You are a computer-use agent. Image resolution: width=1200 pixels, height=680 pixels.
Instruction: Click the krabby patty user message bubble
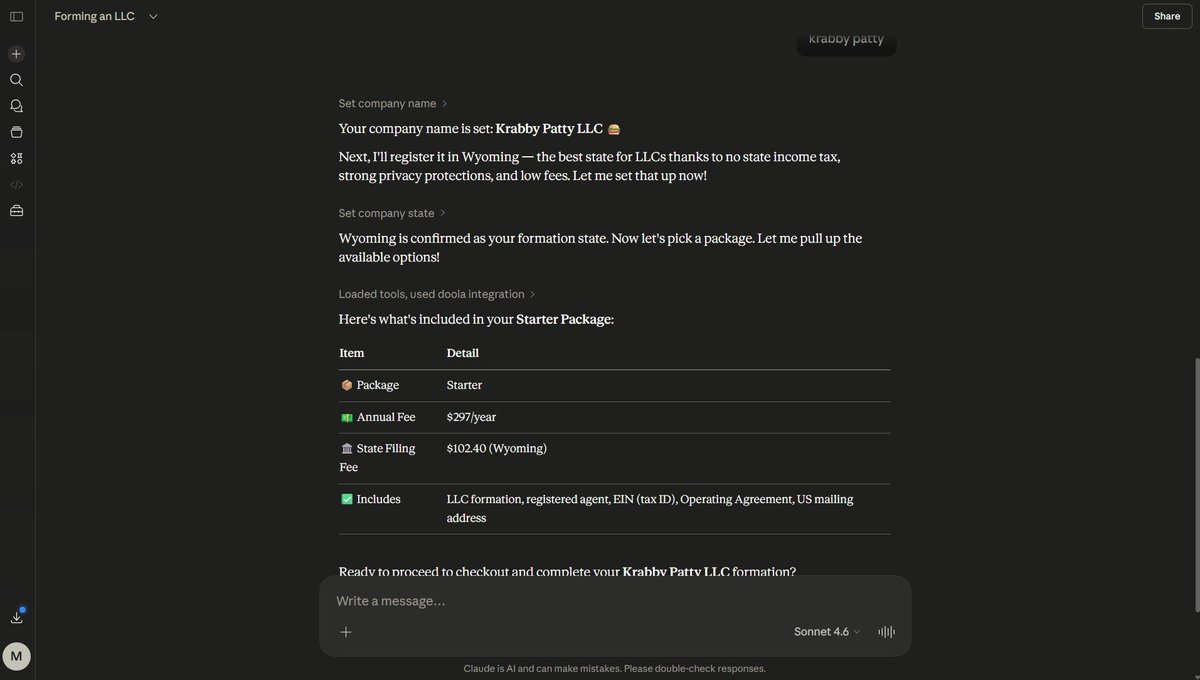(846, 40)
